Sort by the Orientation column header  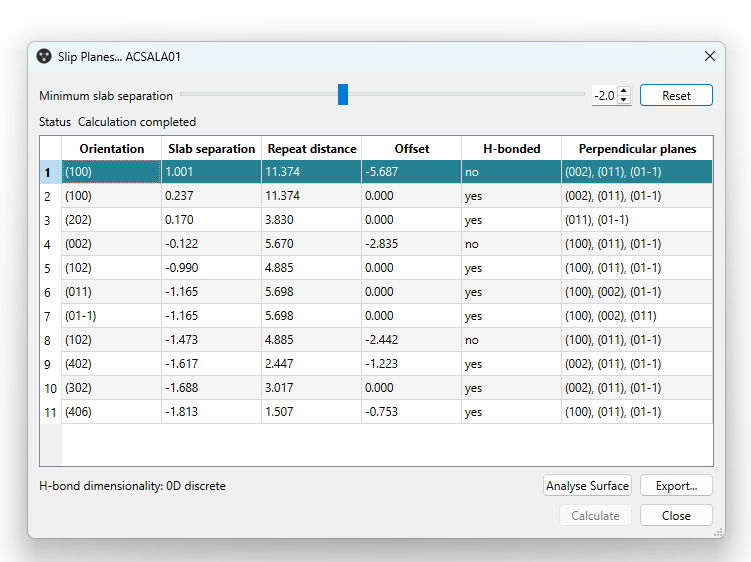(111, 149)
